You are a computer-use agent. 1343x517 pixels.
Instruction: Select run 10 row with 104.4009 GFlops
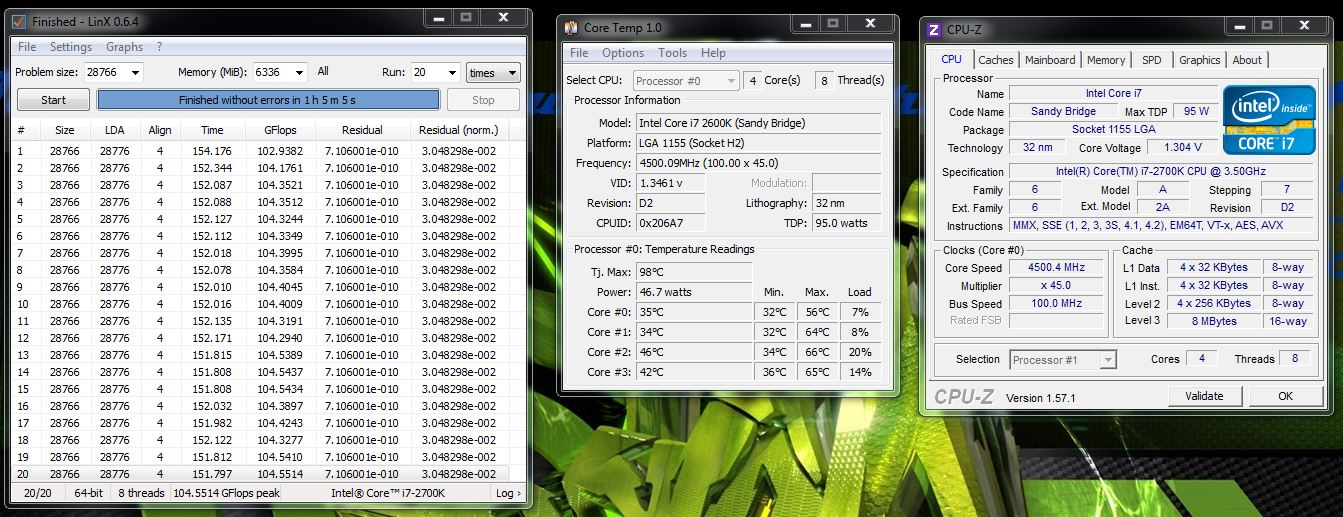(261, 304)
